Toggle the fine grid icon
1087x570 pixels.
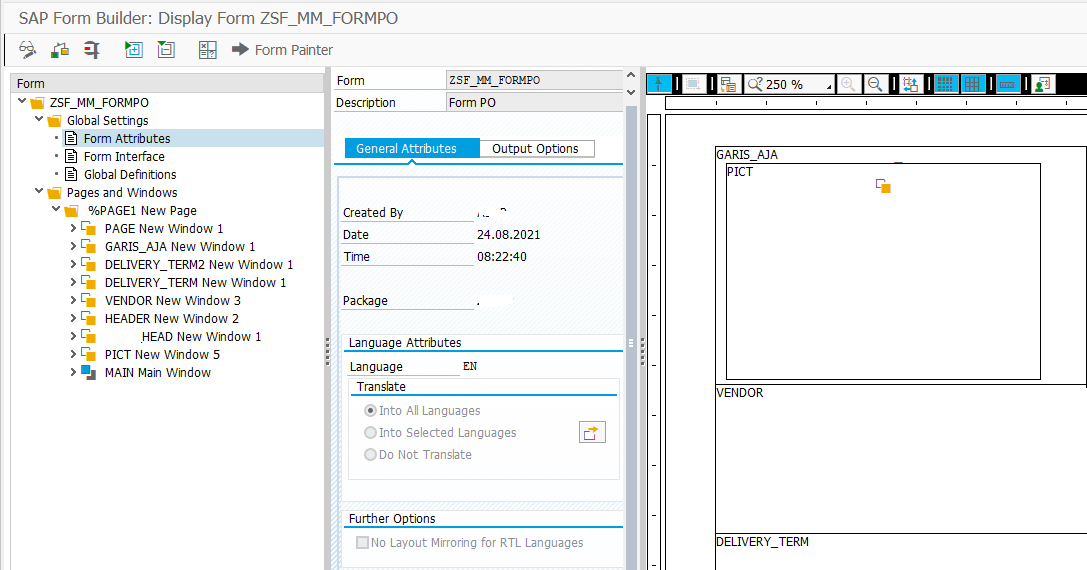tap(944, 84)
